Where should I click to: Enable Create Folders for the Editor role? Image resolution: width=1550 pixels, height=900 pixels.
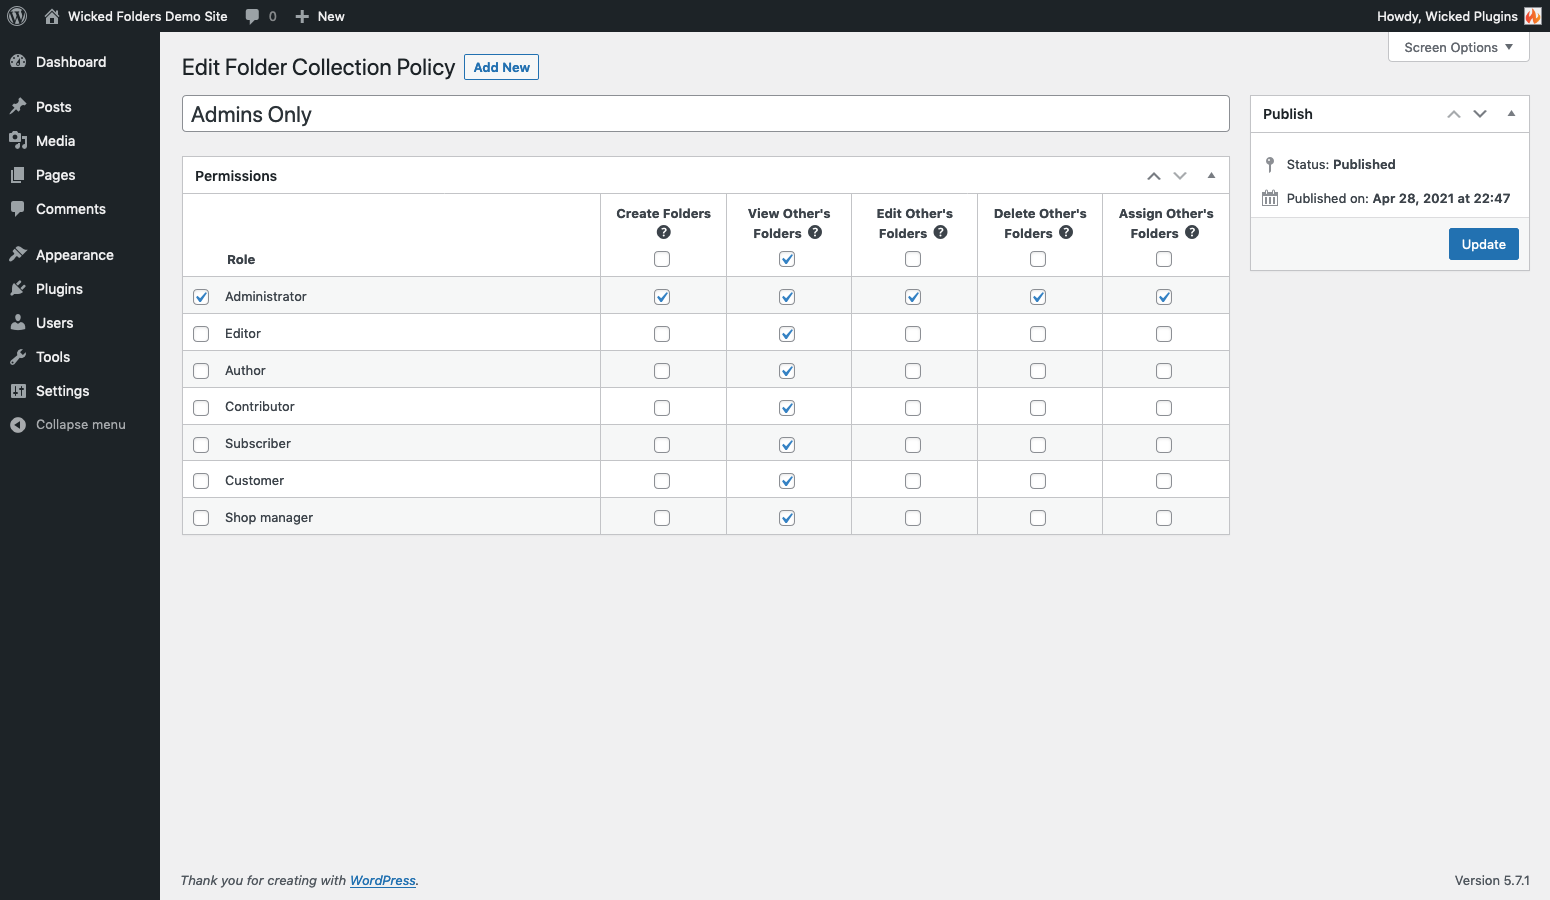pyautogui.click(x=662, y=334)
